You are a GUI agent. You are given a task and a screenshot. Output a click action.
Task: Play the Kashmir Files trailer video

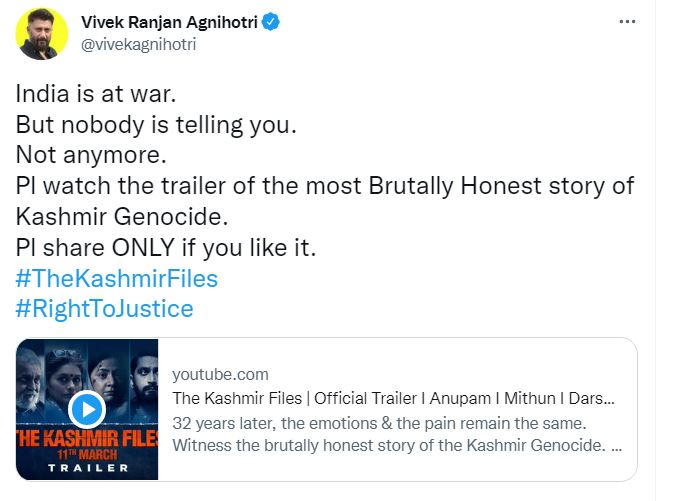coord(87,409)
